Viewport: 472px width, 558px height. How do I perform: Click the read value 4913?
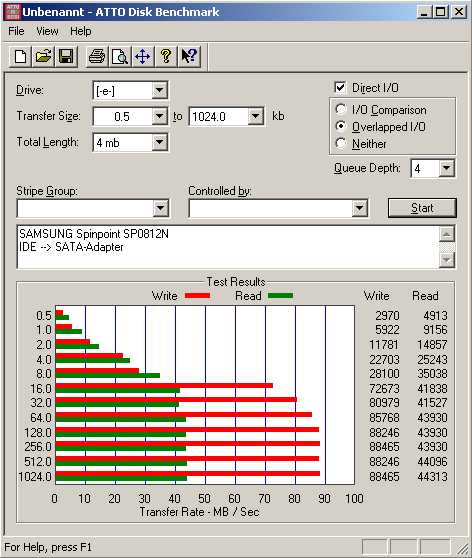click(x=435, y=316)
